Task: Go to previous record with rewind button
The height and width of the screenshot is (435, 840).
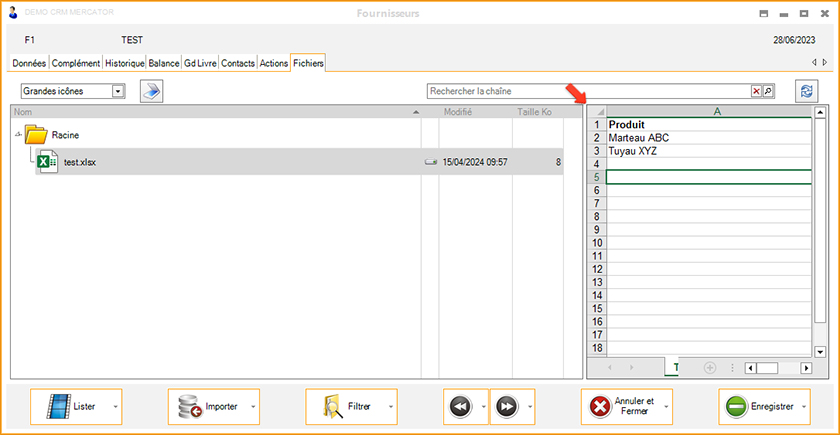Action: tap(460, 407)
